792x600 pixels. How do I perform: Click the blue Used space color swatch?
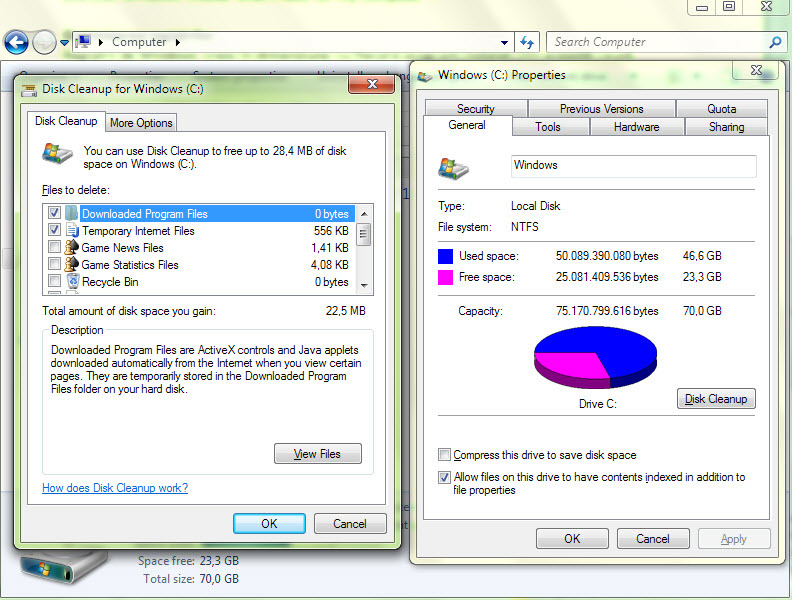point(445,256)
